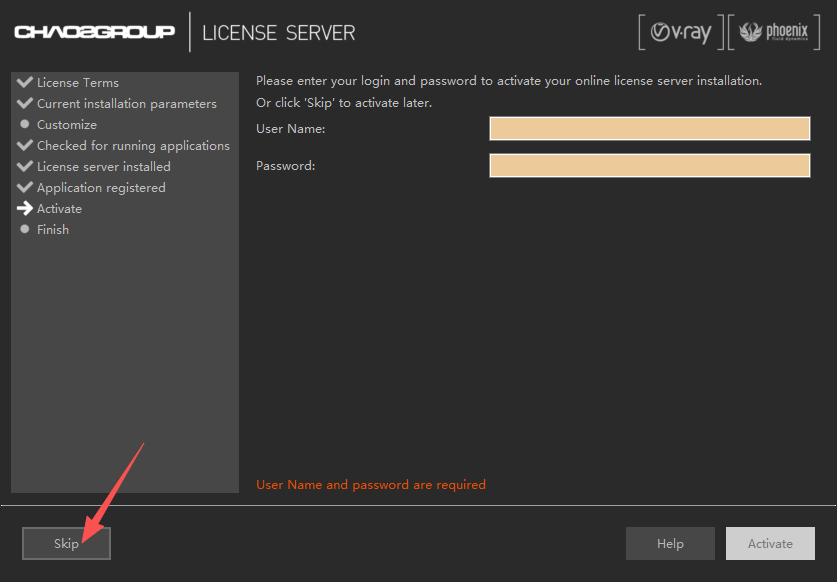Select 'License server installed' step text

(104, 167)
